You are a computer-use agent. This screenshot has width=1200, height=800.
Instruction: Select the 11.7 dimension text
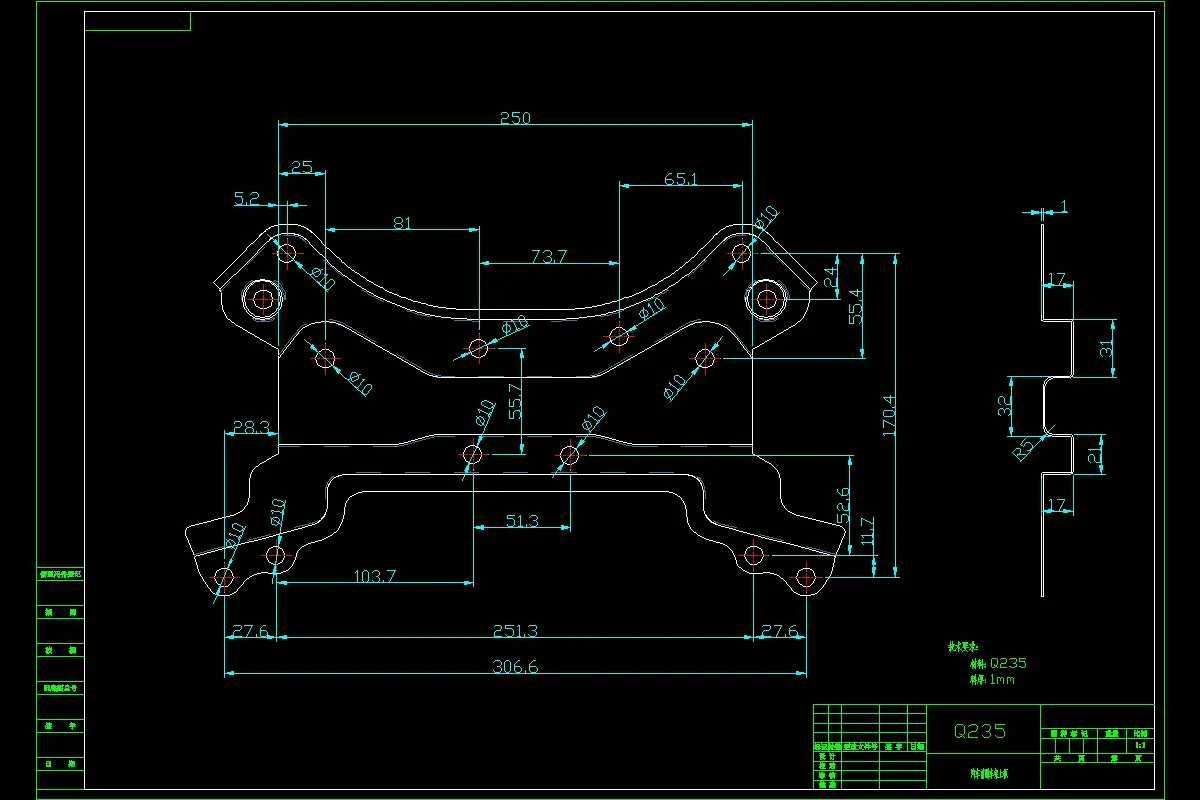(x=866, y=532)
